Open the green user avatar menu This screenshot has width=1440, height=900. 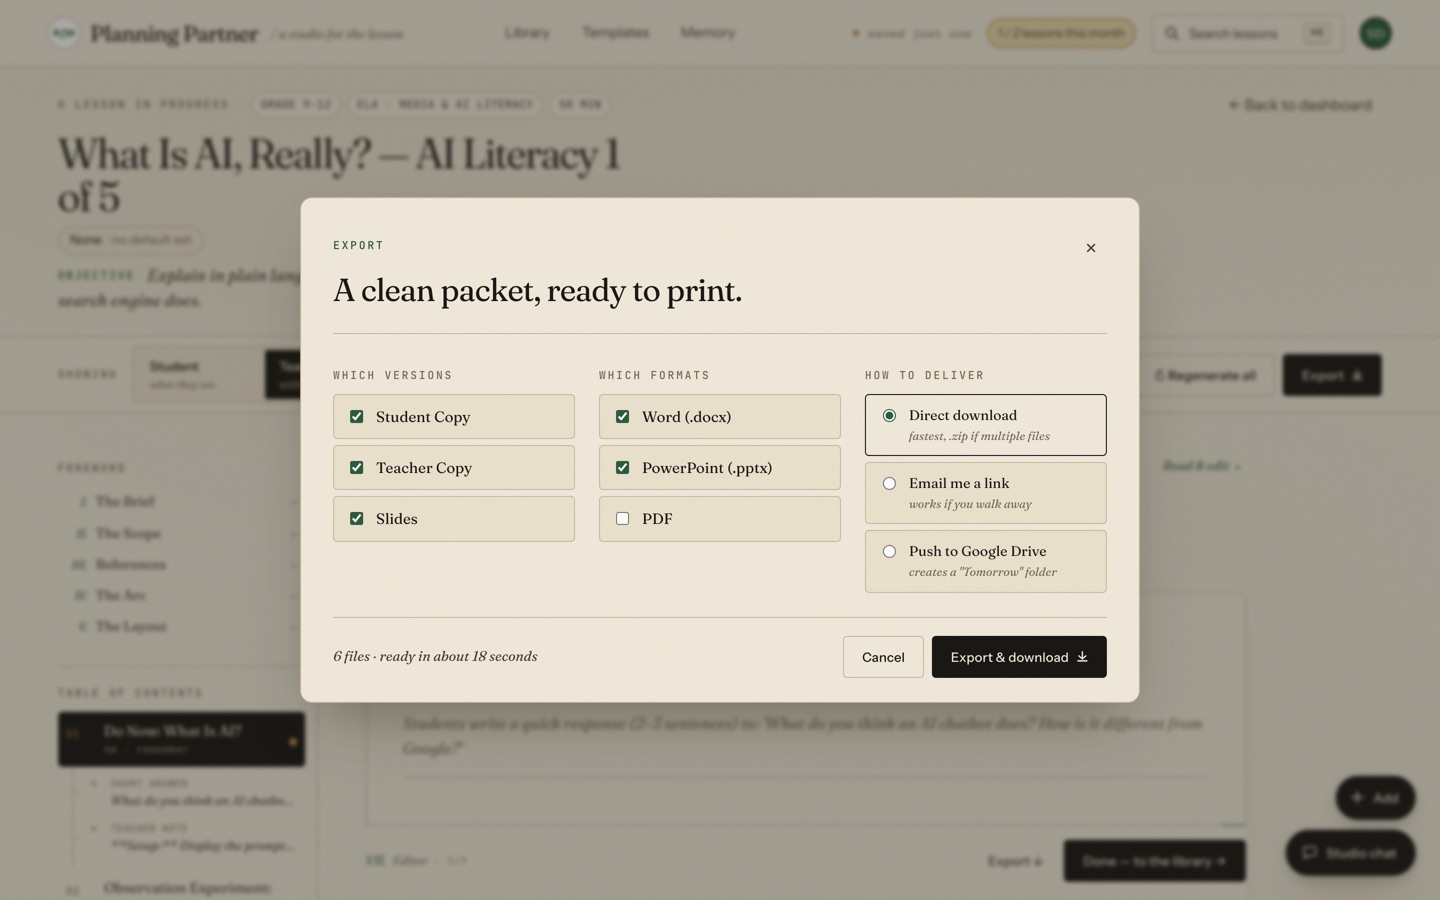[x=1376, y=33]
